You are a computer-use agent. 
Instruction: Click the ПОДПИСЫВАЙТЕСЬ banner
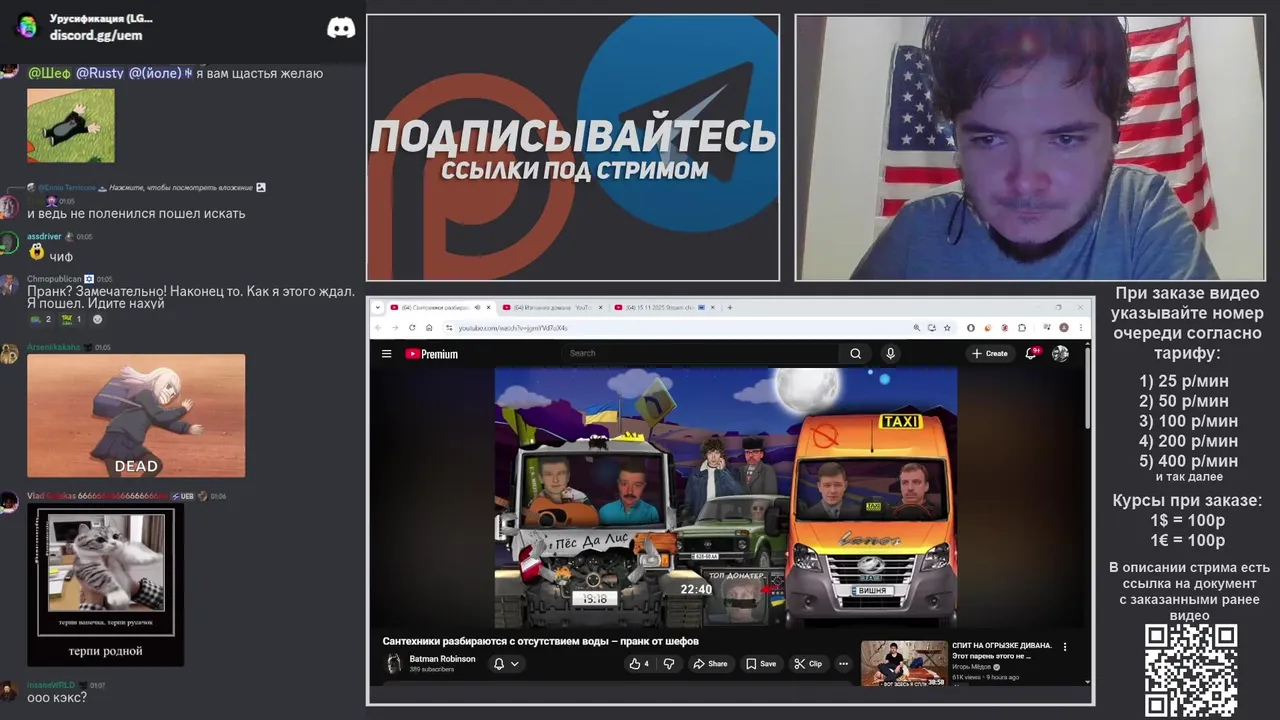coord(573,147)
